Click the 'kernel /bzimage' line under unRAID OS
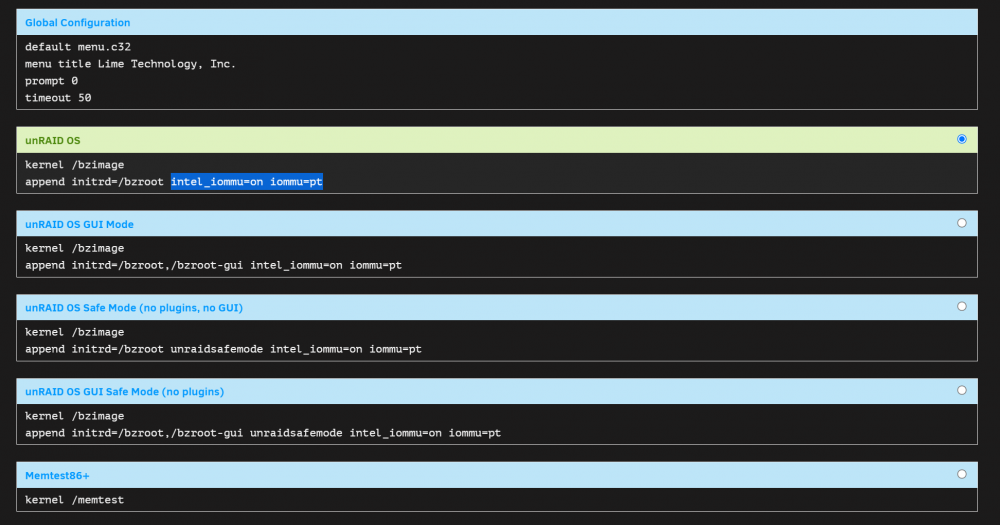1000x525 pixels. [x=75, y=165]
